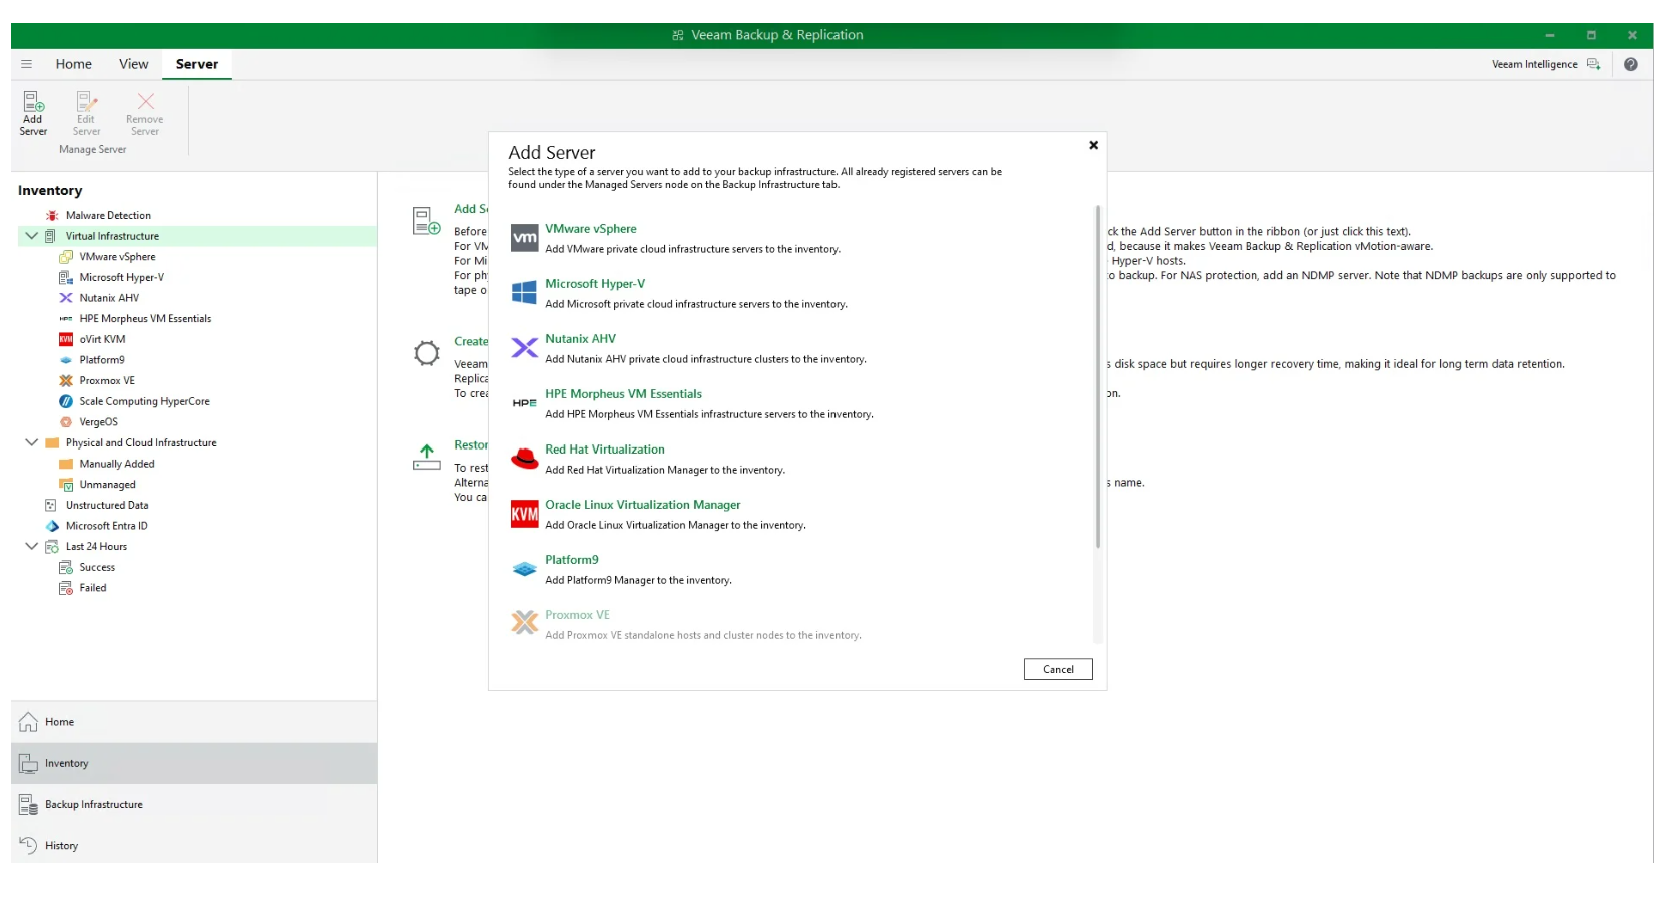Click the VMware vSphere icon in dialog
The width and height of the screenshot is (1670, 898).
pyautogui.click(x=525, y=238)
